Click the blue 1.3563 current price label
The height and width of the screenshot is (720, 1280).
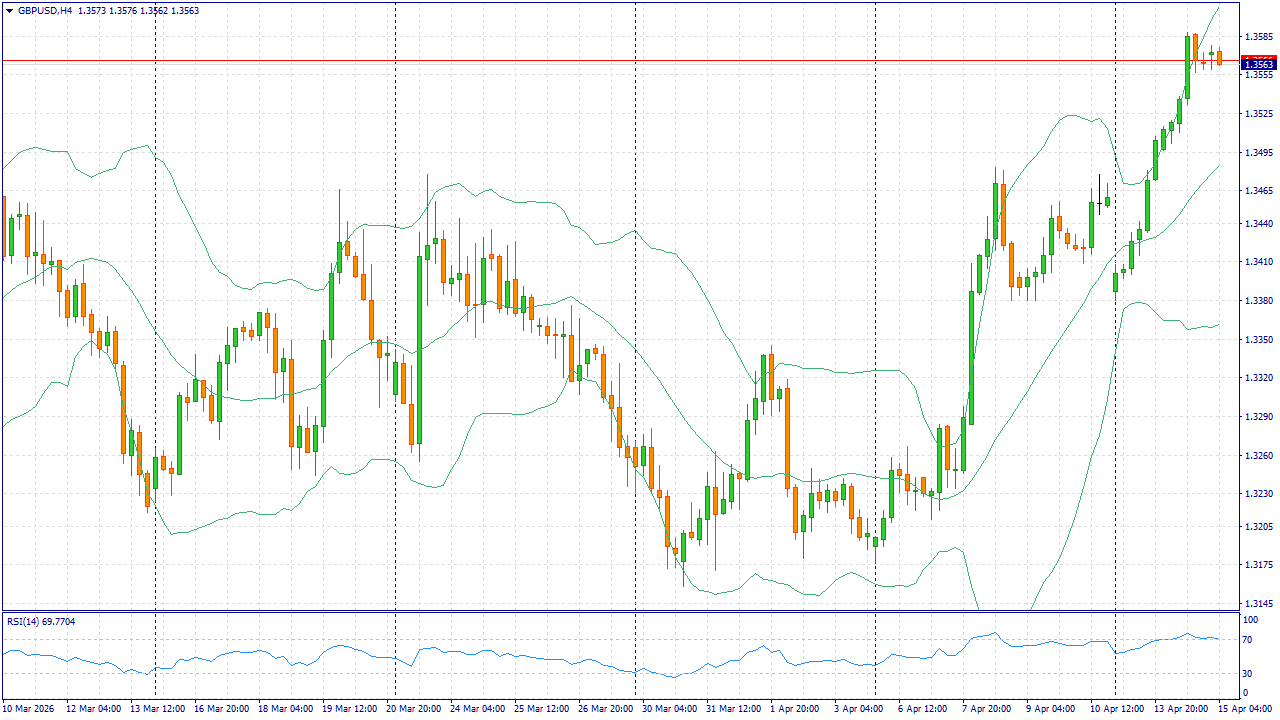(x=1258, y=65)
